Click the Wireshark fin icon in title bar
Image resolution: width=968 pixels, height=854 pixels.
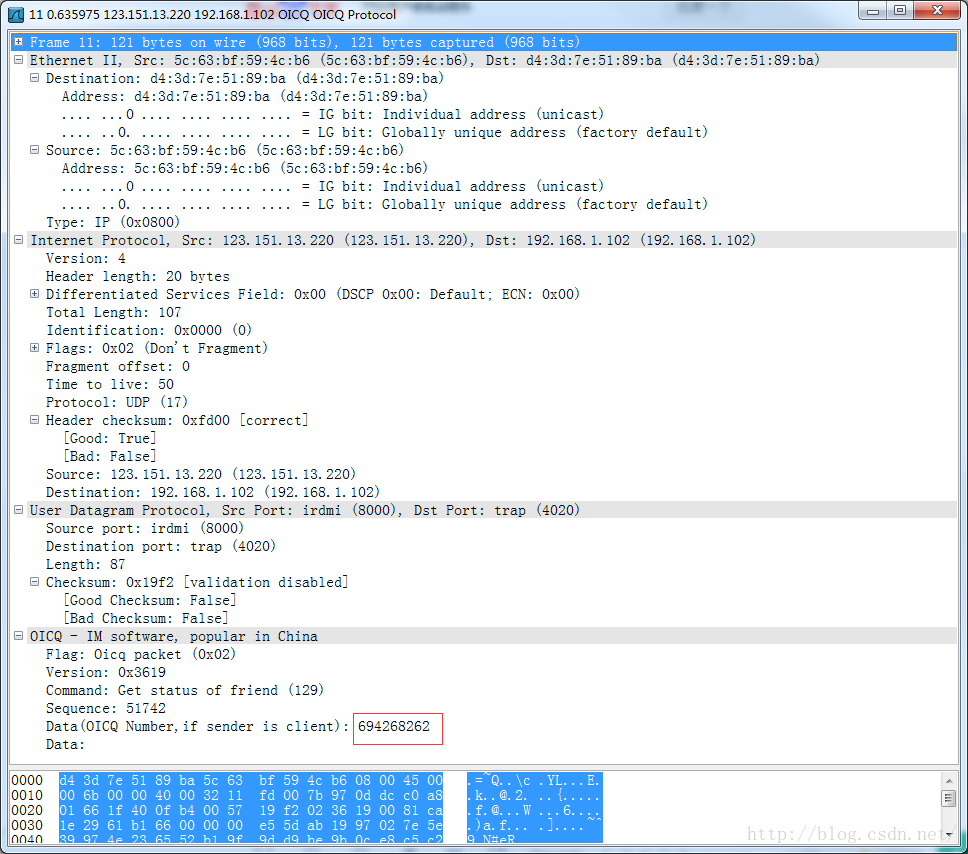pos(15,14)
